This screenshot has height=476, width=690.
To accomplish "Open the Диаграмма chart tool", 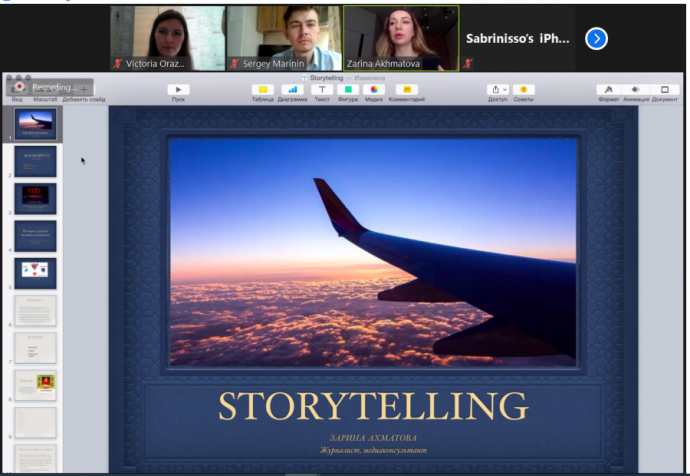I will [292, 90].
